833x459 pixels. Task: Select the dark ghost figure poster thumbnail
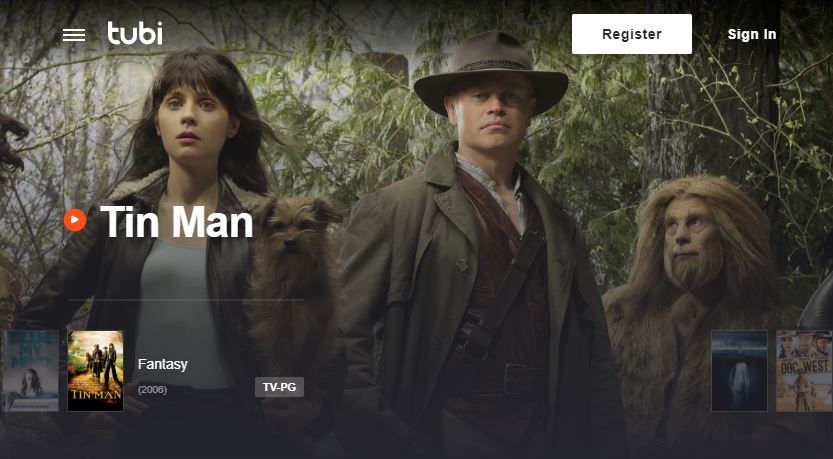click(x=740, y=371)
